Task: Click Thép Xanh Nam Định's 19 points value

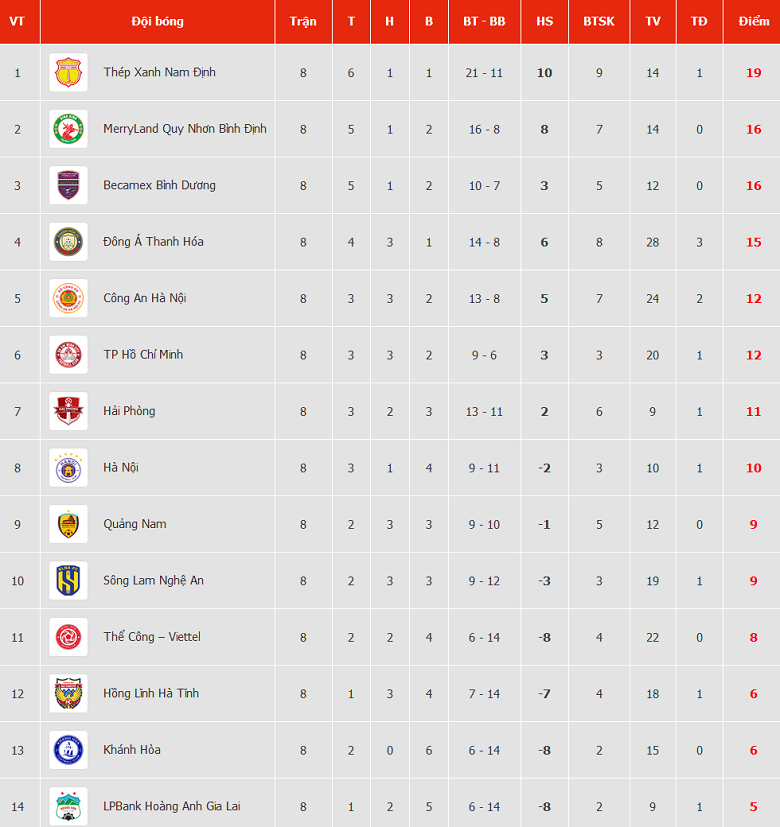Action: tap(754, 73)
